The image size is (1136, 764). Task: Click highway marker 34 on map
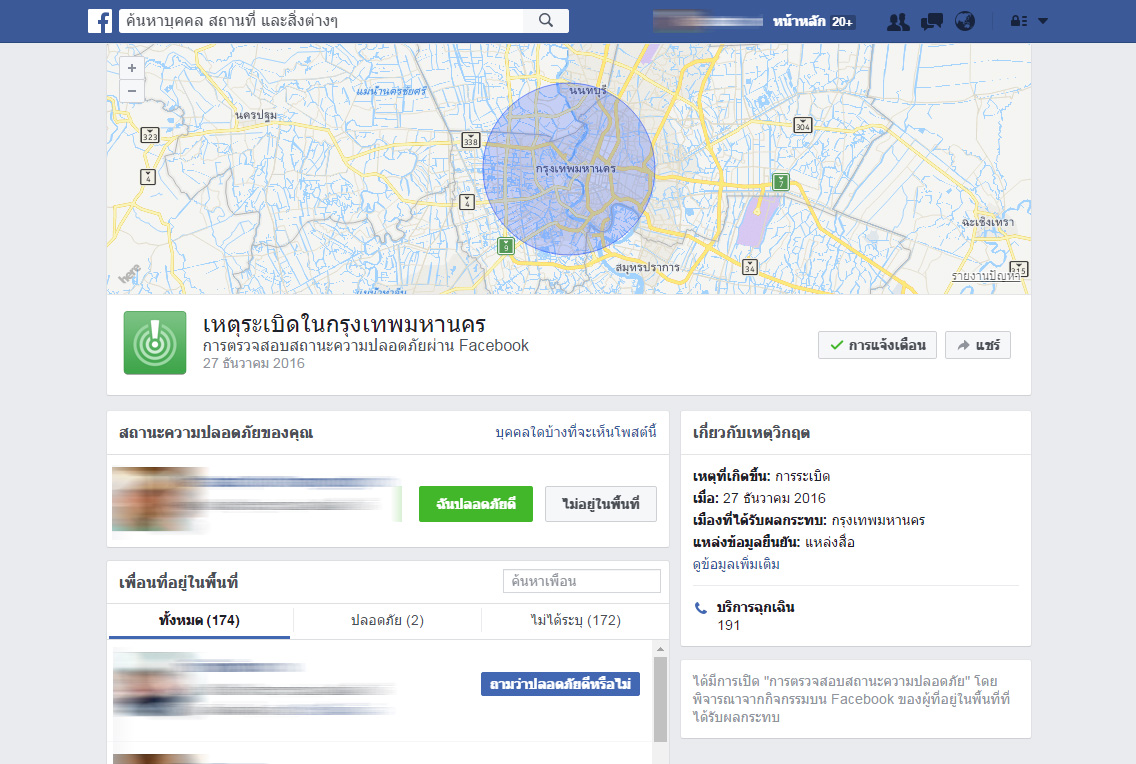pos(750,266)
